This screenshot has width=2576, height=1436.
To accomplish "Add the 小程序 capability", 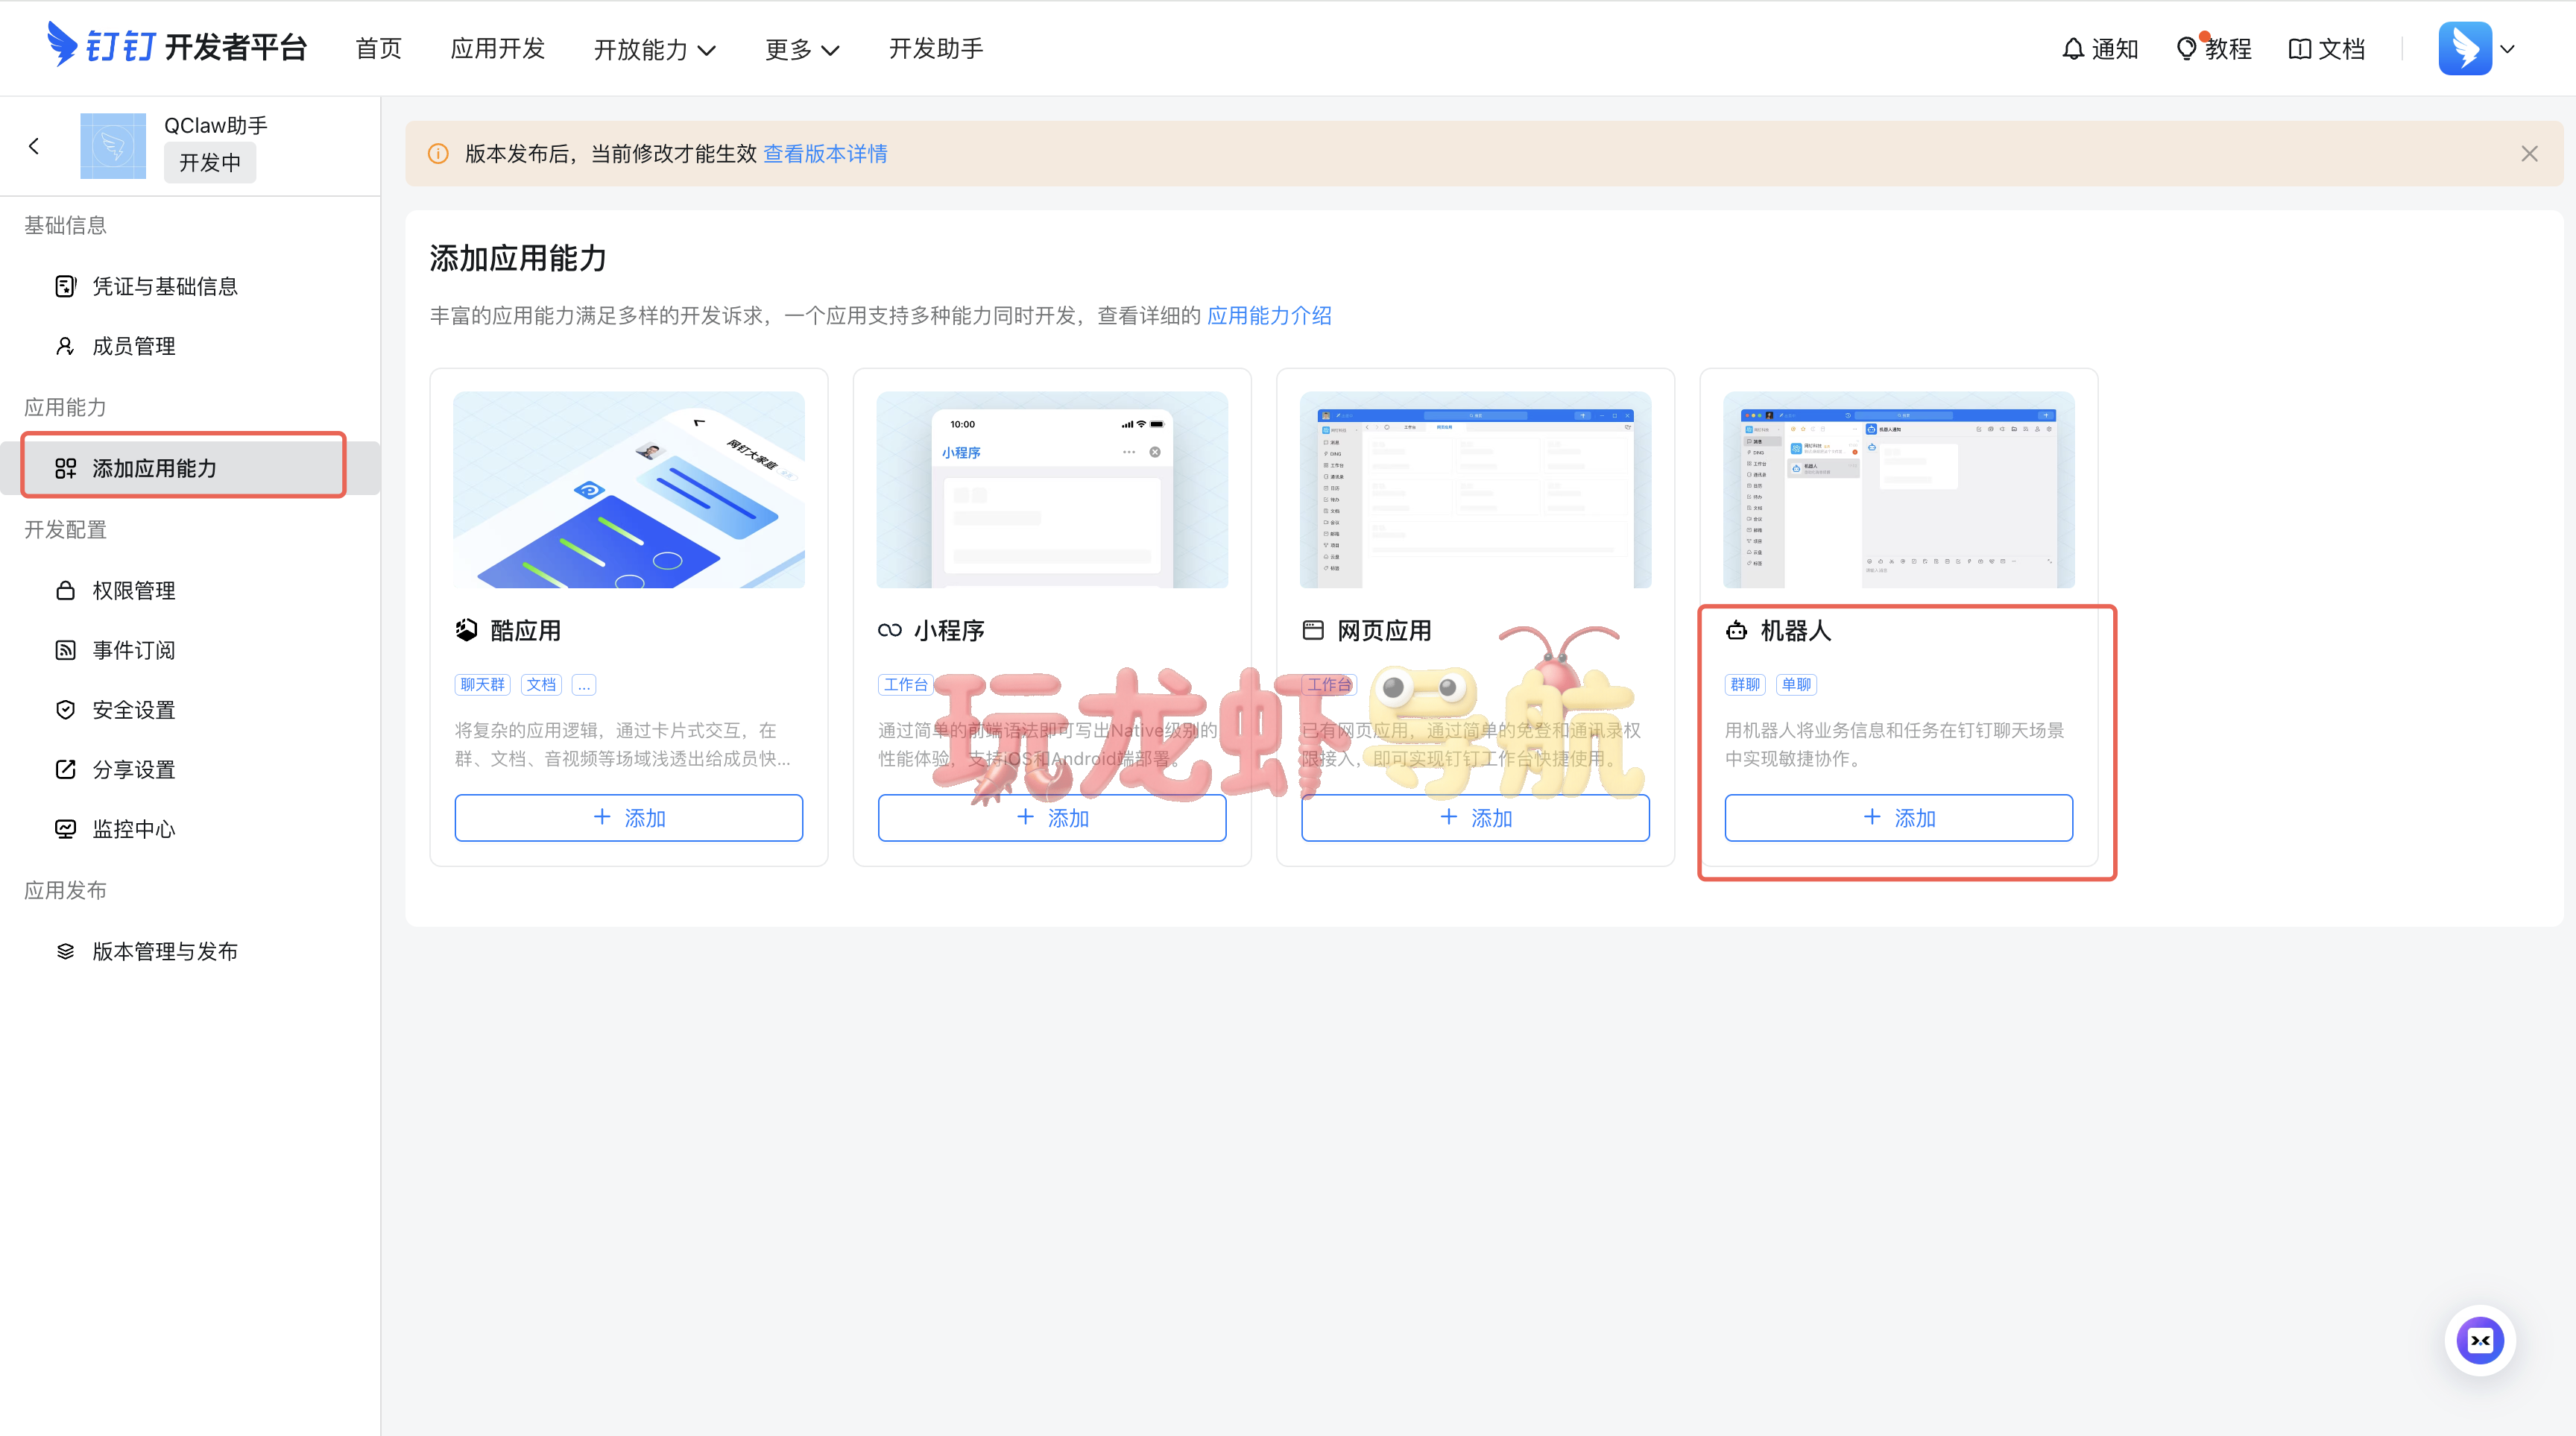I will tap(1052, 817).
